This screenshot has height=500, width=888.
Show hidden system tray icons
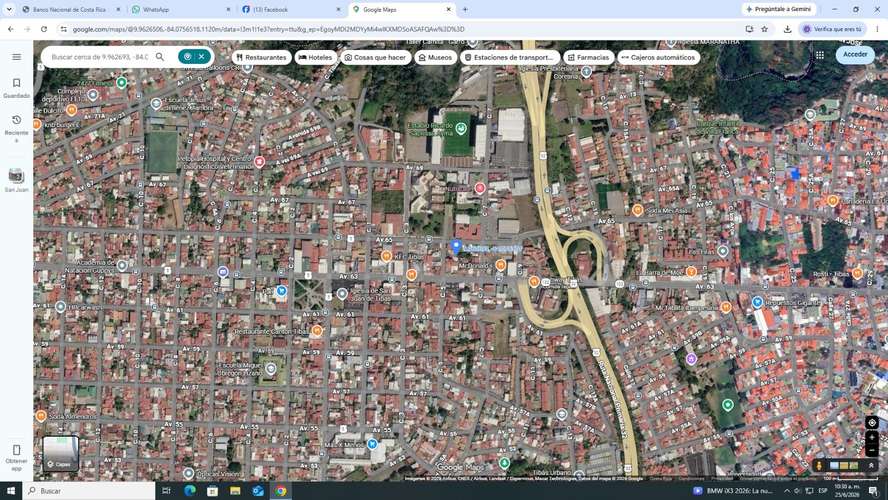(x=787, y=491)
